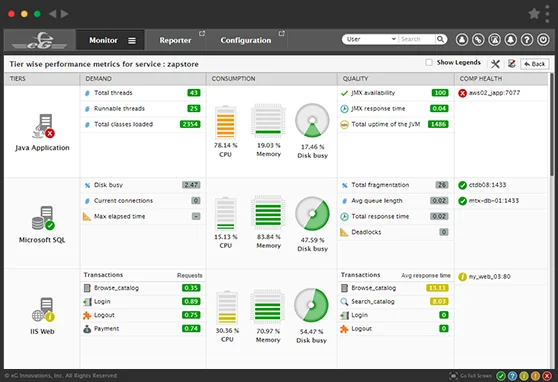Select the Java Application tier icon
558x382 pixels.
pyautogui.click(x=44, y=126)
